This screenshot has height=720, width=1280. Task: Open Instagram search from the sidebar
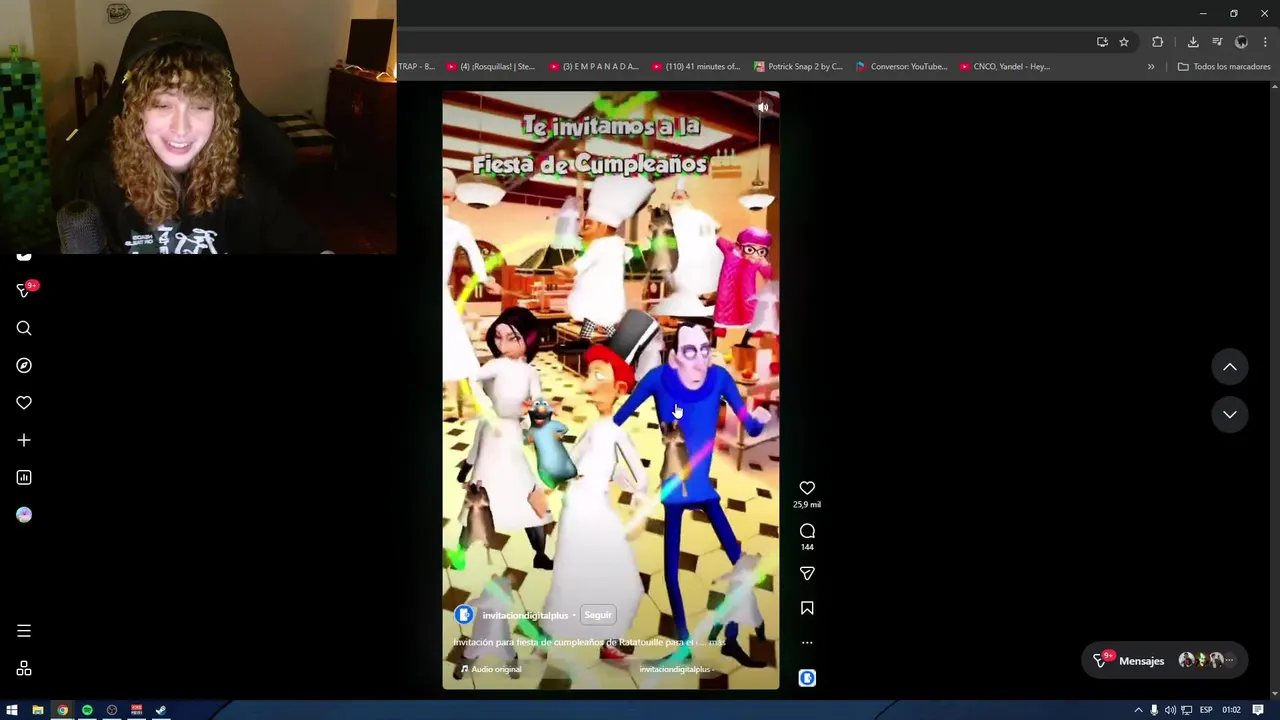click(x=24, y=328)
